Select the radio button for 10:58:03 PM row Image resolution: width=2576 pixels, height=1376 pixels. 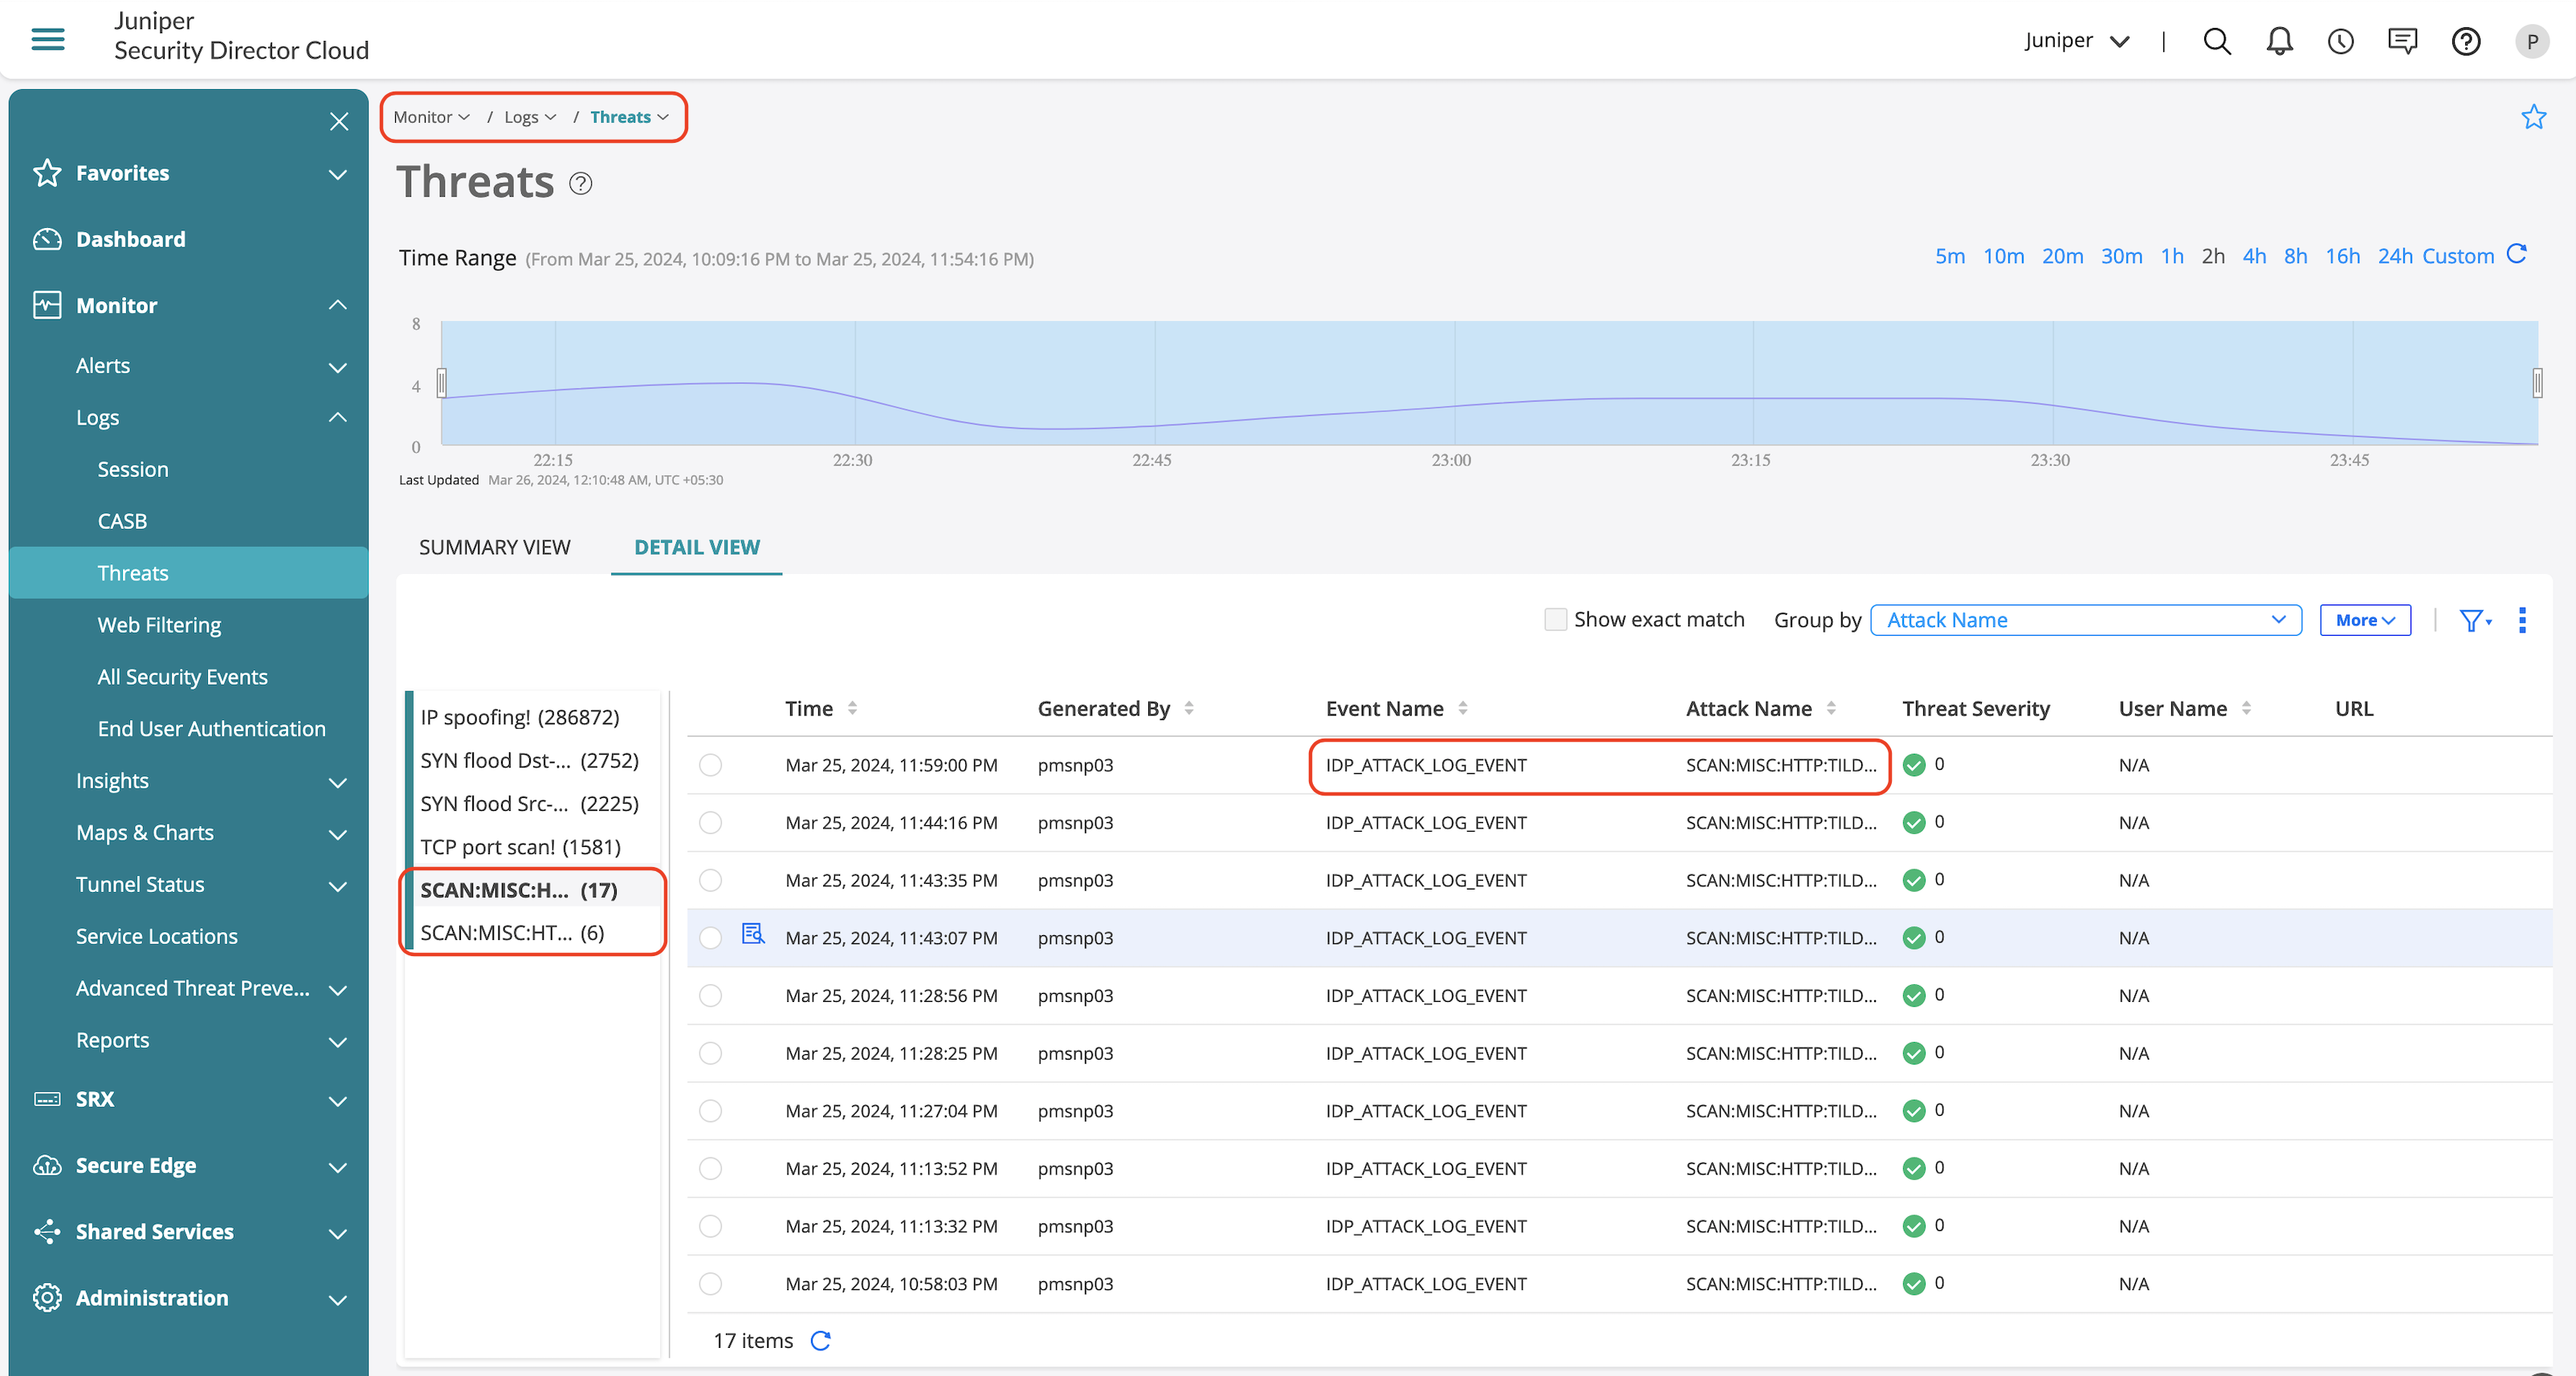710,1284
